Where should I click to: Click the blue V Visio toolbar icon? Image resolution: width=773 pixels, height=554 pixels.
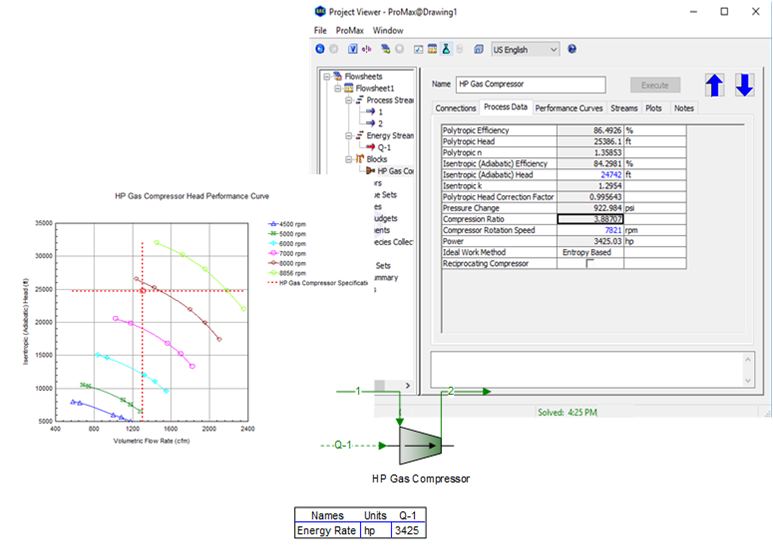[x=352, y=49]
